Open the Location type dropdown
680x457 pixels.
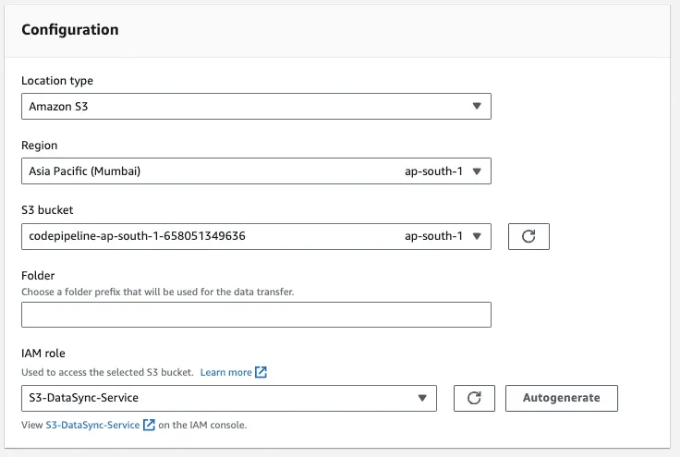click(x=256, y=106)
